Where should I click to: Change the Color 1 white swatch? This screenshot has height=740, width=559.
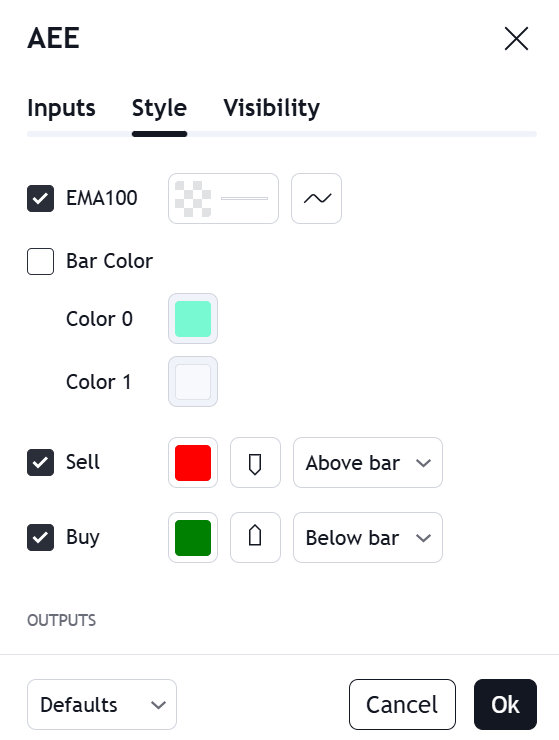(x=193, y=381)
